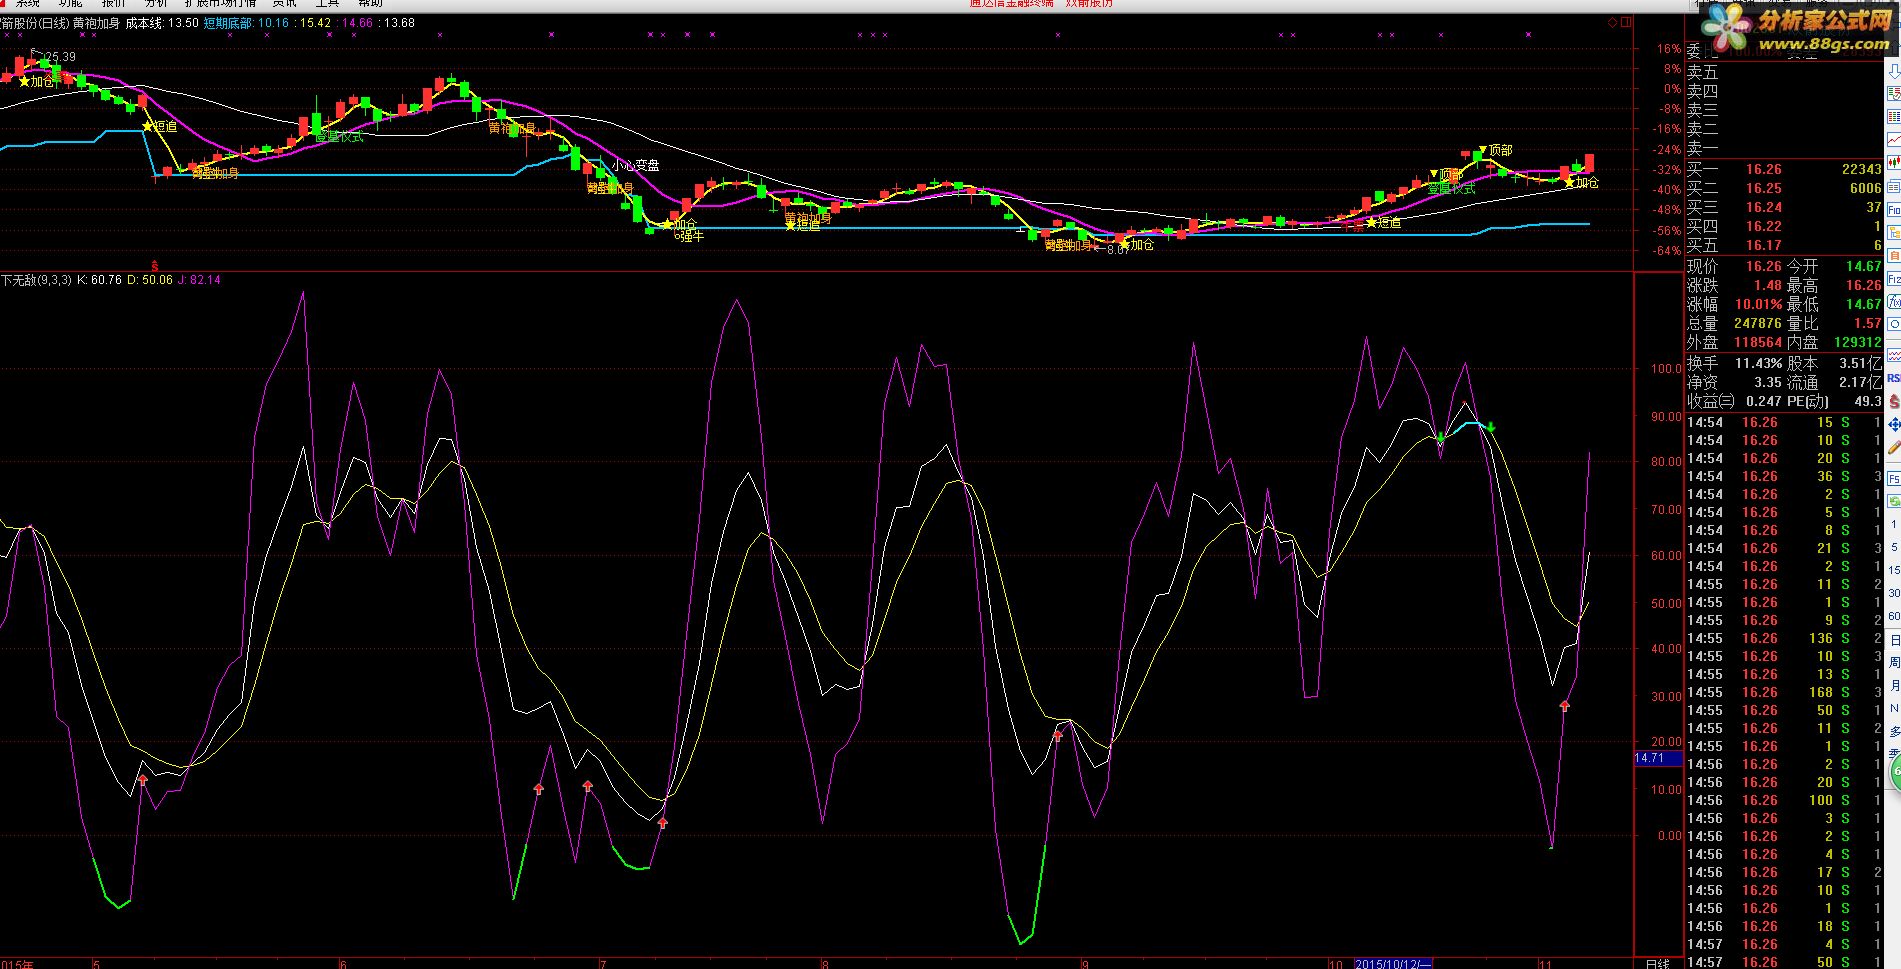The image size is (1901, 969).
Task: Click the K: 60.76 indicator value
Action: coord(99,280)
